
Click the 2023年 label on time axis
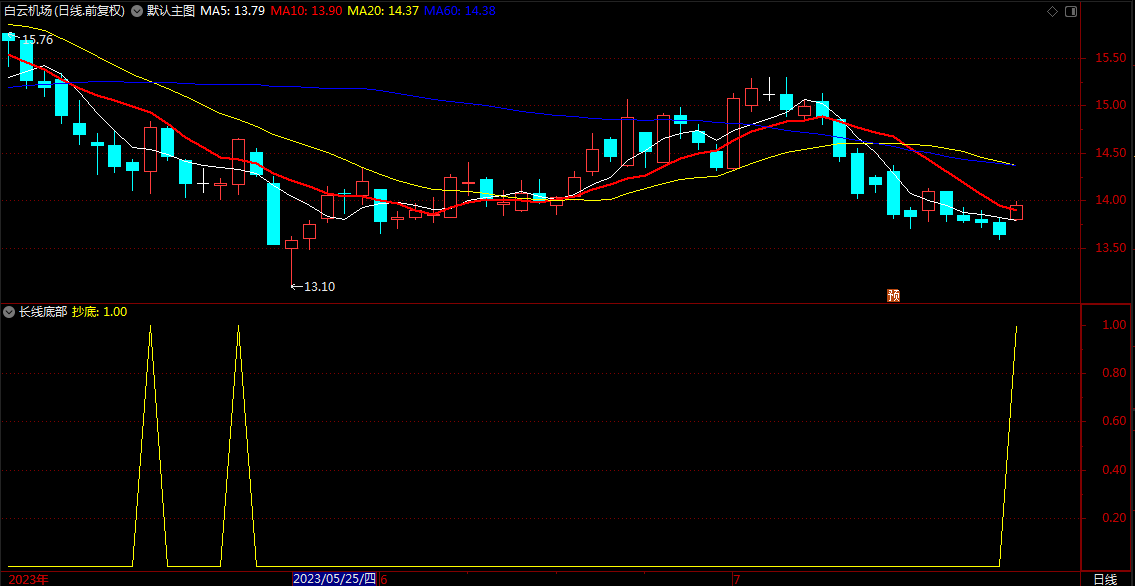coord(29,579)
